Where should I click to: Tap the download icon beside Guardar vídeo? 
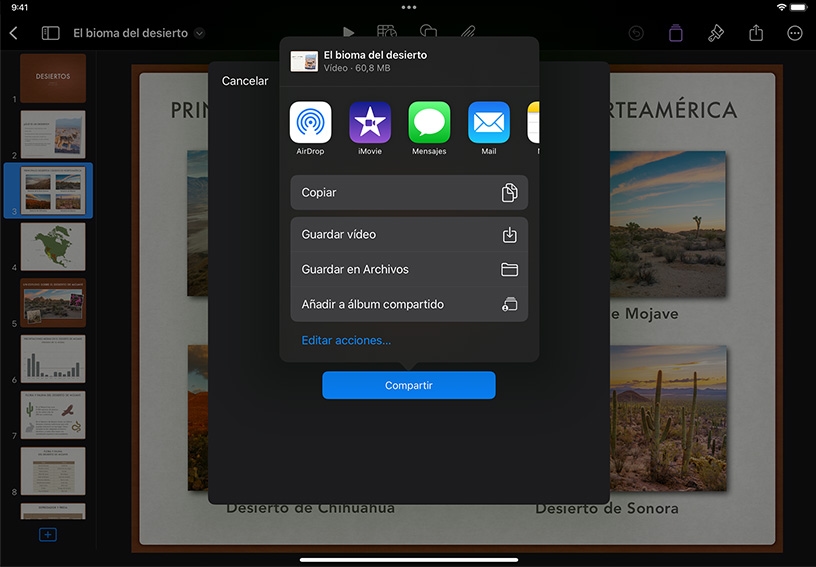pyautogui.click(x=509, y=235)
